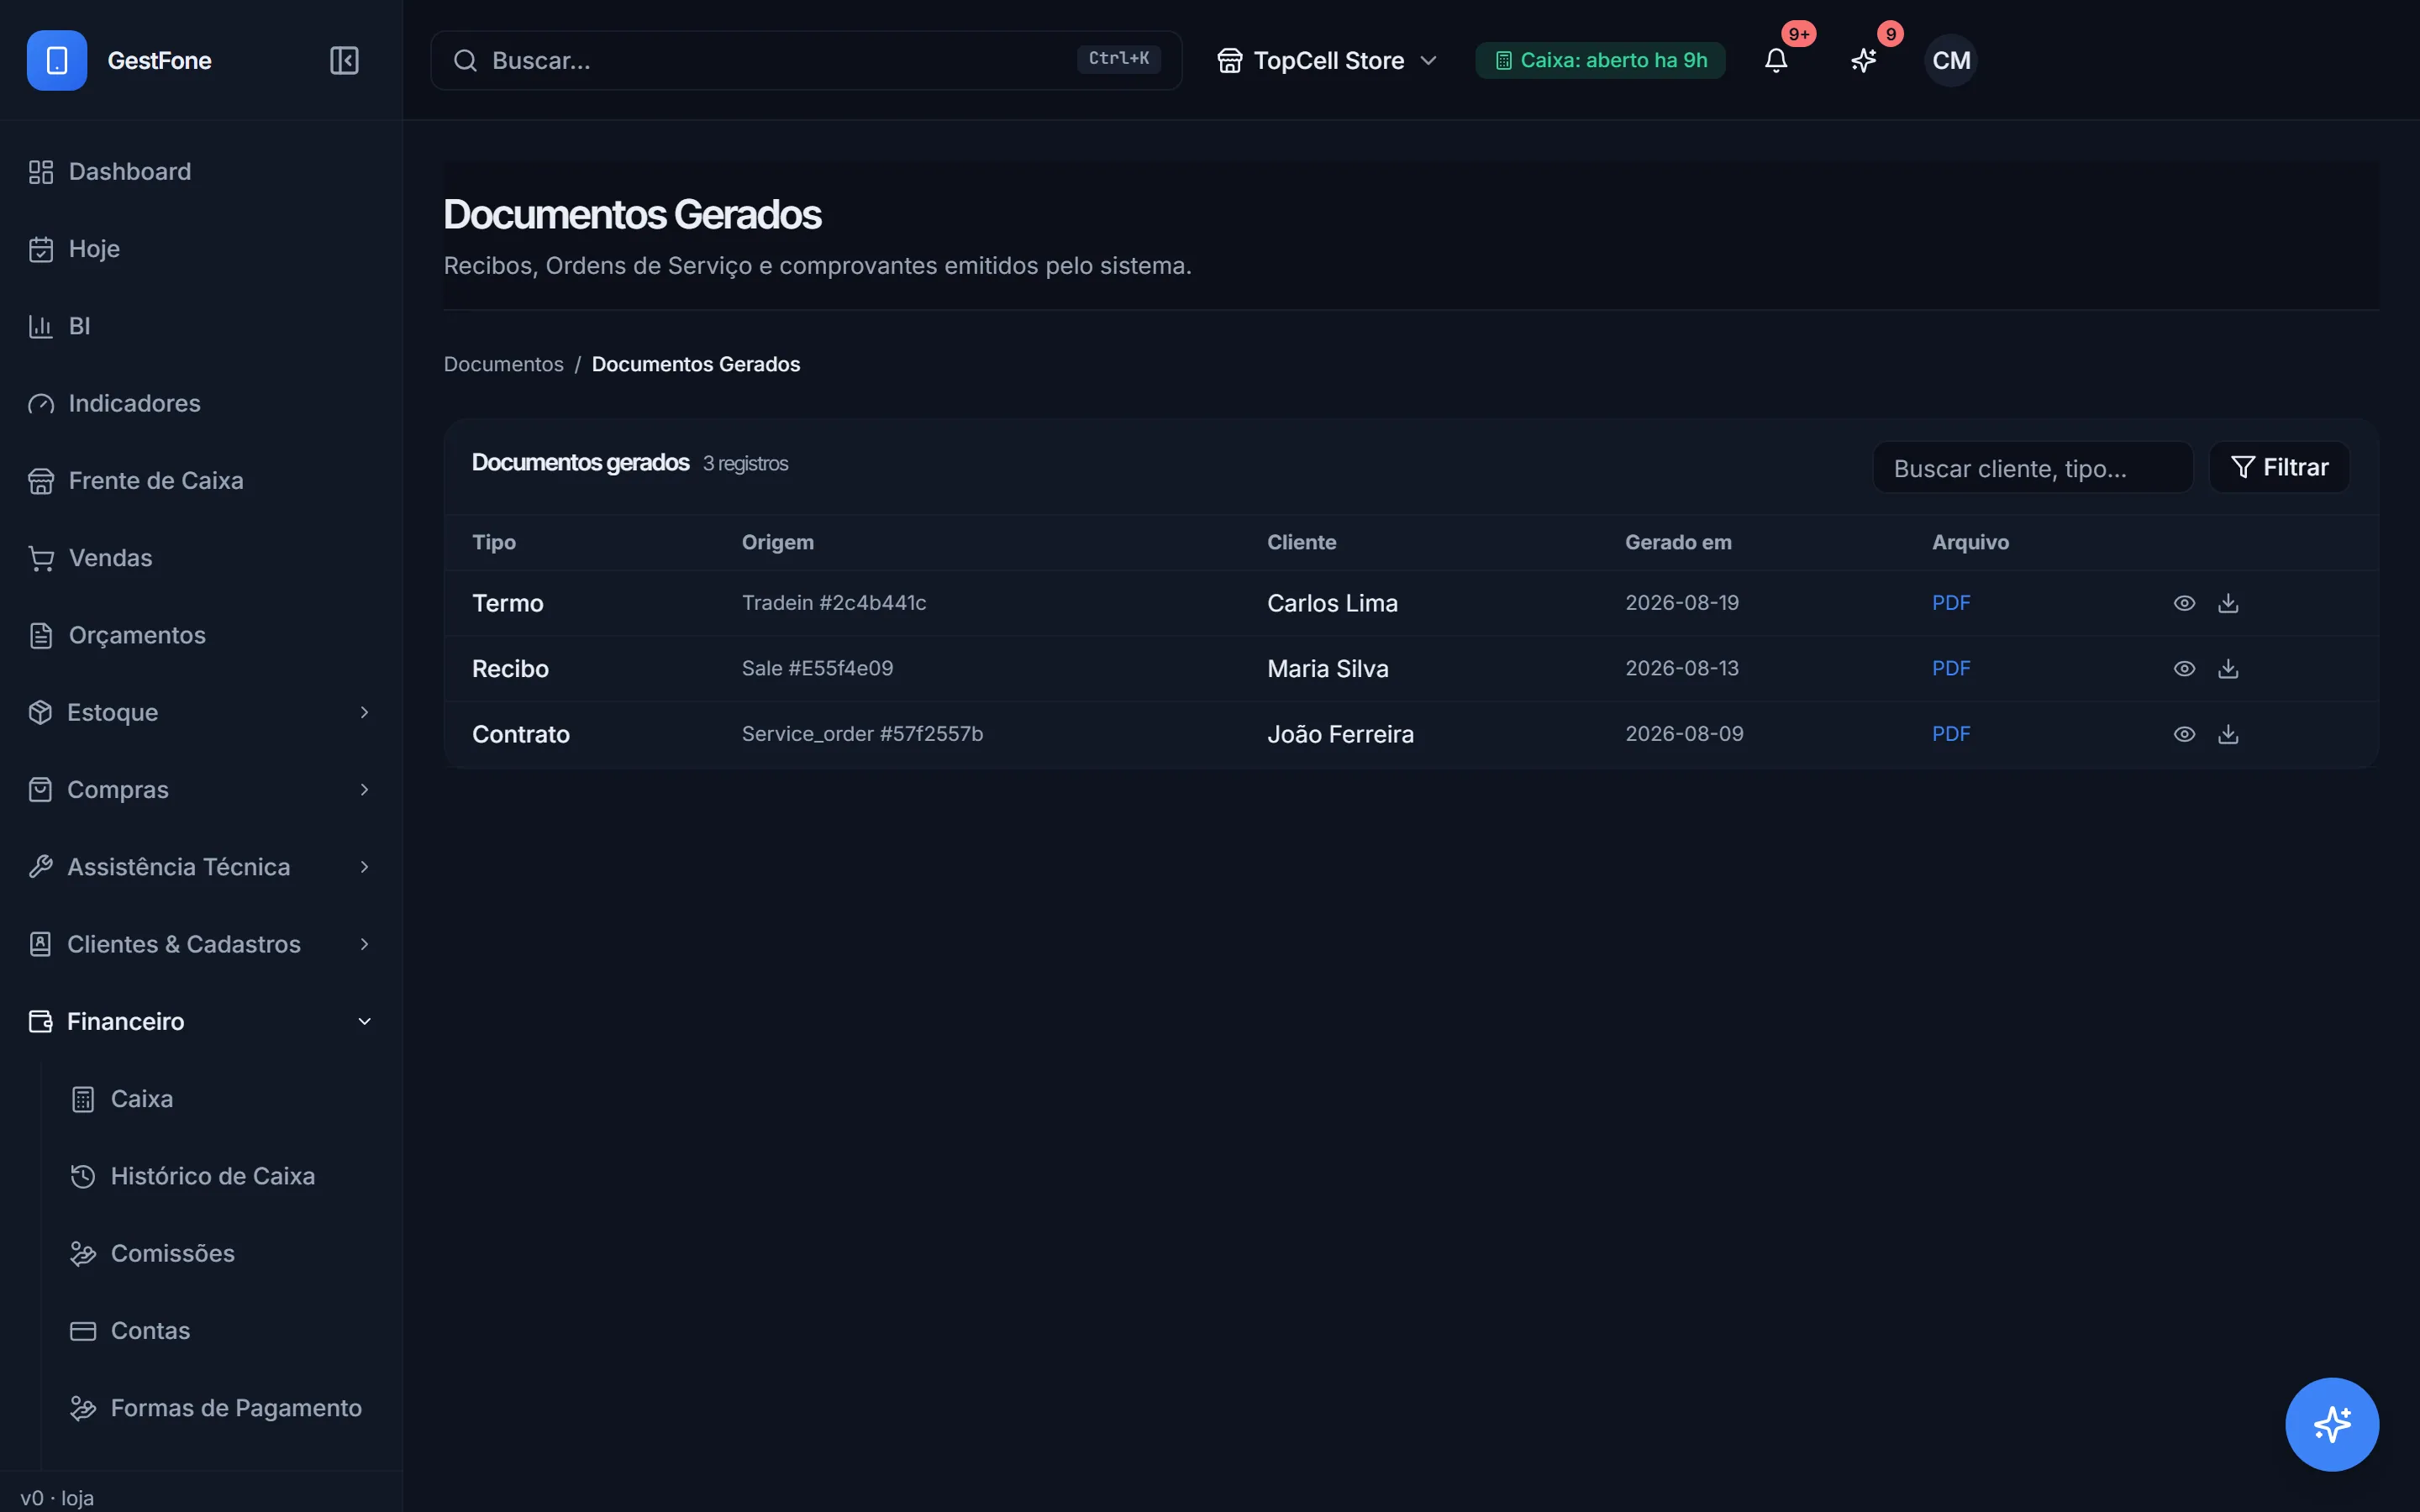Screen dimensions: 2420x1512
Task: Open the PDF link for Maria Silva
Action: (1951, 668)
